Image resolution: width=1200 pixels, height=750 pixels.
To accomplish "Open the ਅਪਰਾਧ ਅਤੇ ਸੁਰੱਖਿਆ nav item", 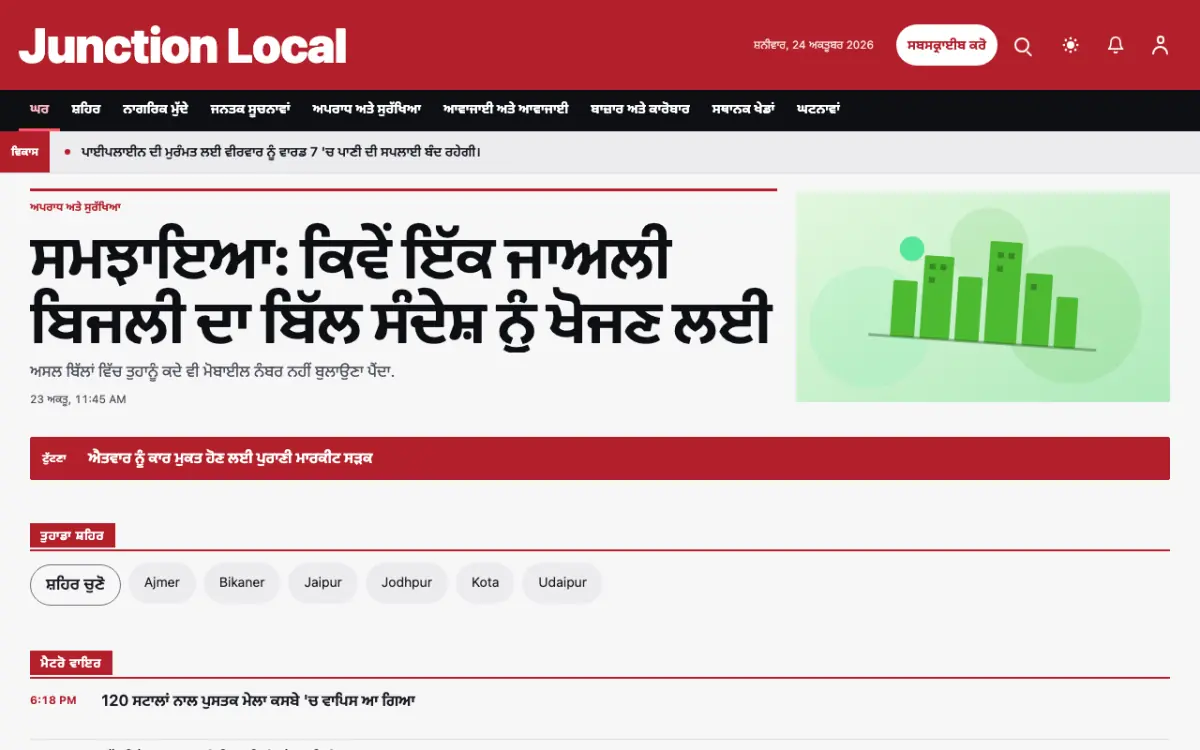I will tap(366, 109).
